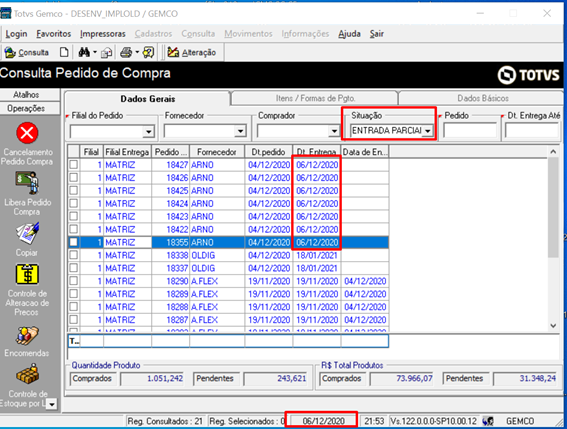Open the Situação dropdown arrow
This screenshot has width=567, height=429.
[x=428, y=131]
